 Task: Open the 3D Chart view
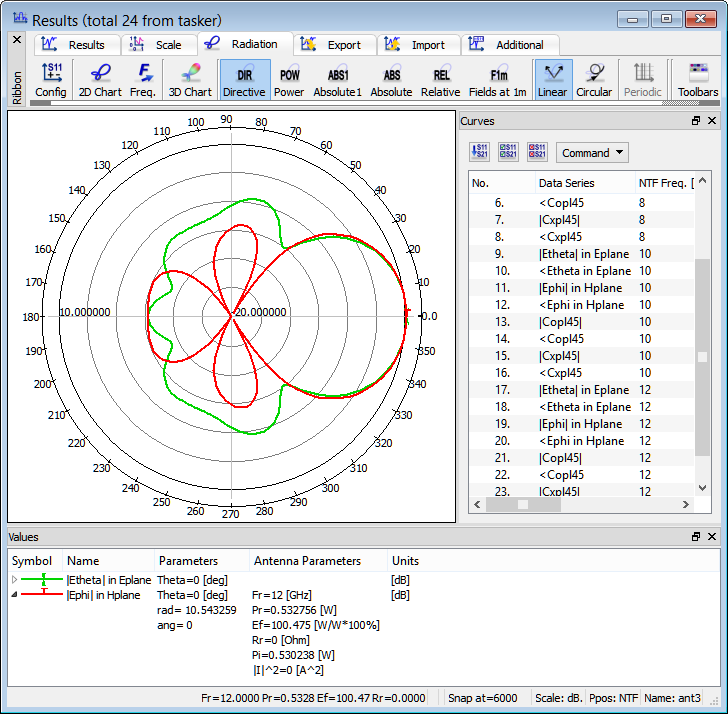[x=189, y=80]
